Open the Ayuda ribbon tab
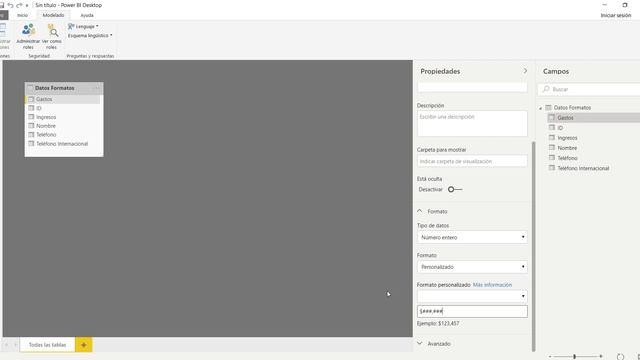This screenshot has height=360, width=640. pos(87,15)
